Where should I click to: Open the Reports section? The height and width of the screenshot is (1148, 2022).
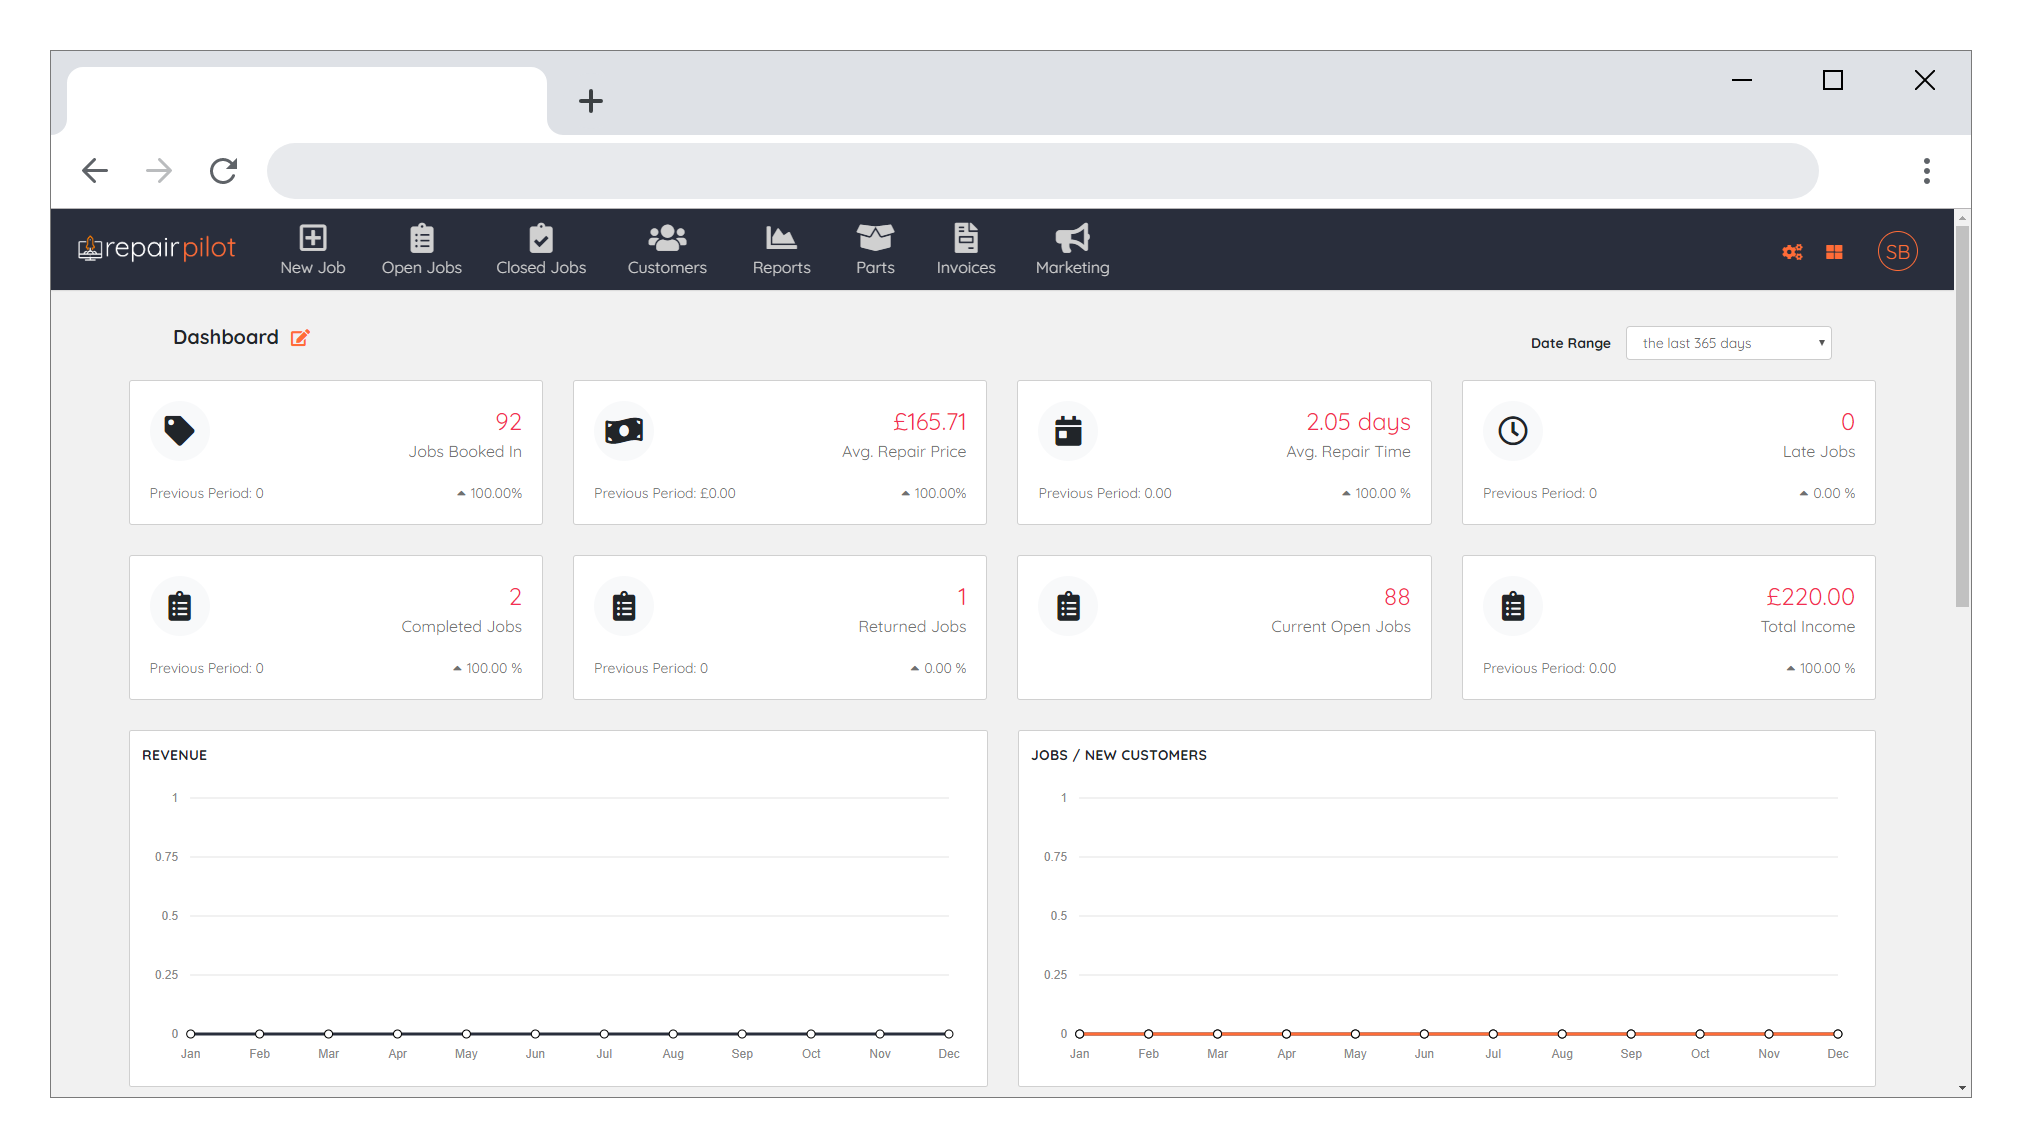(781, 250)
